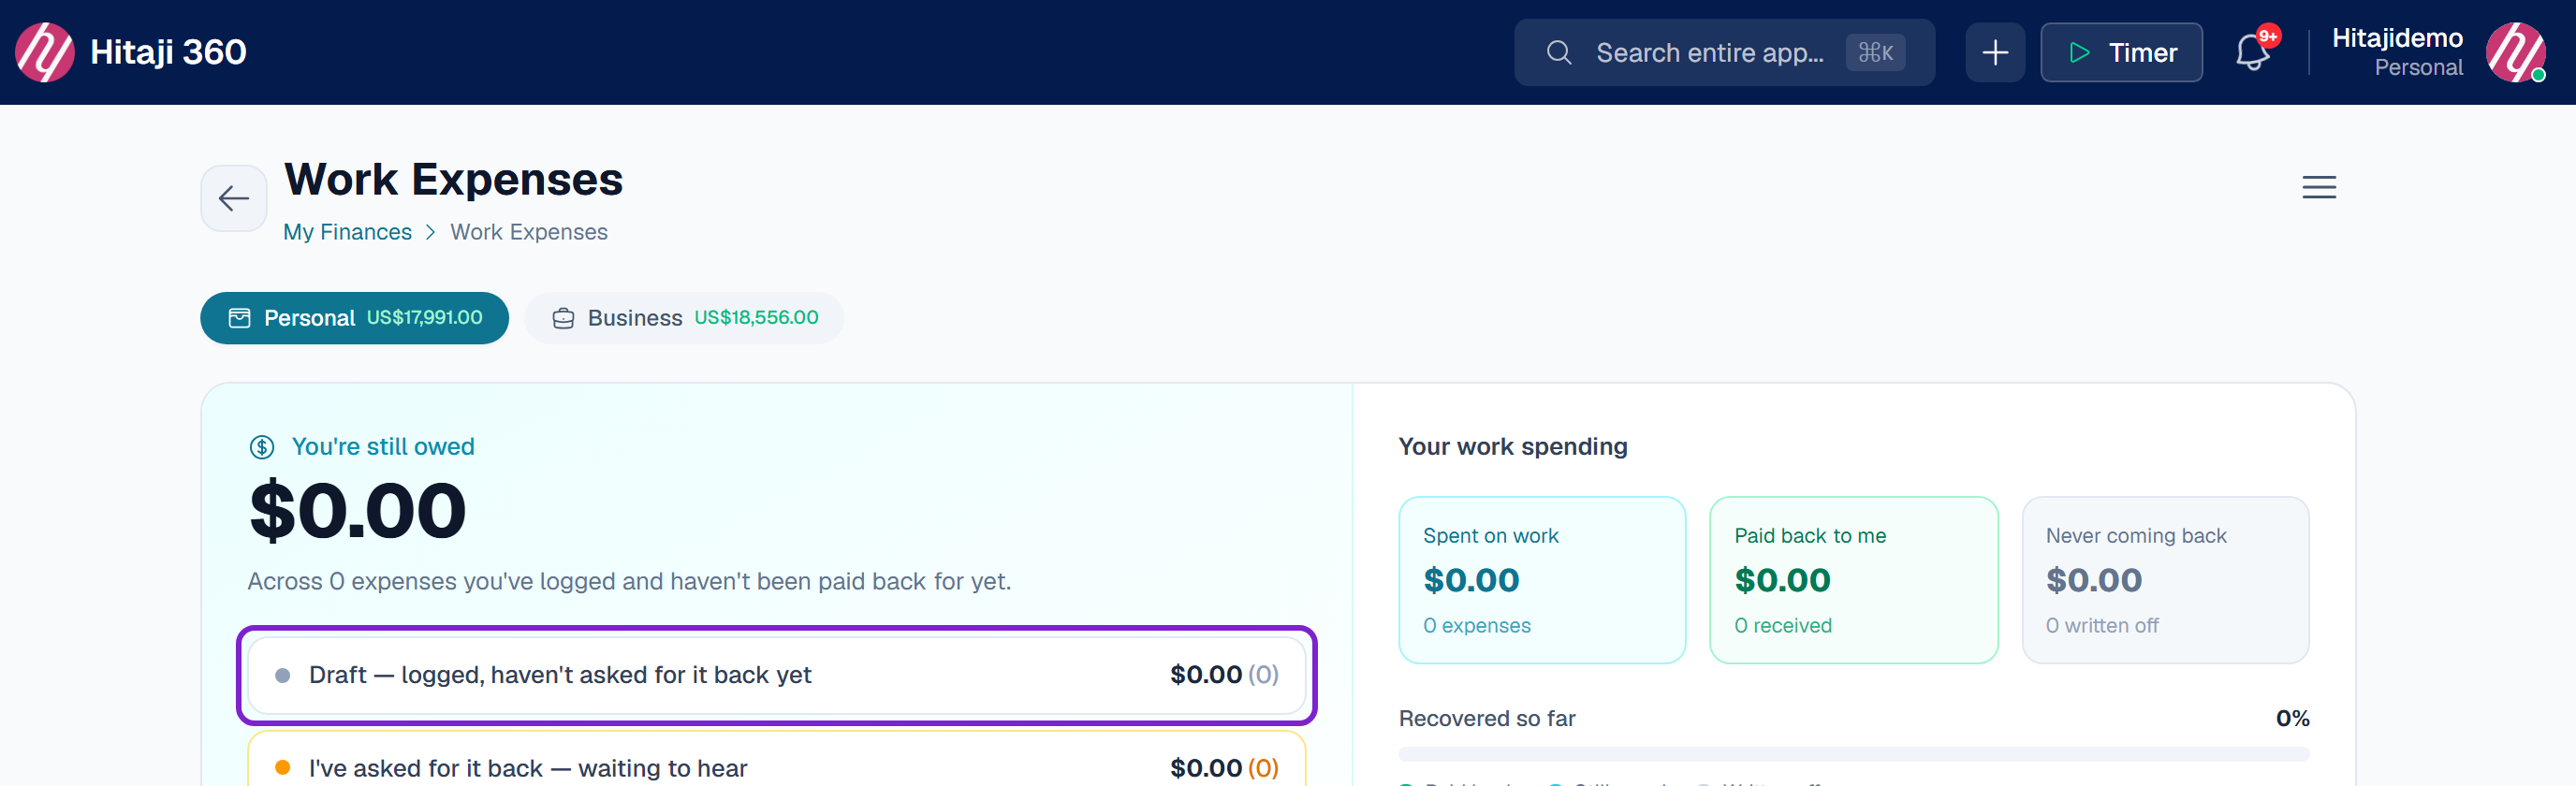Switch to the Business tab
2576x786 pixels.
[x=684, y=318]
